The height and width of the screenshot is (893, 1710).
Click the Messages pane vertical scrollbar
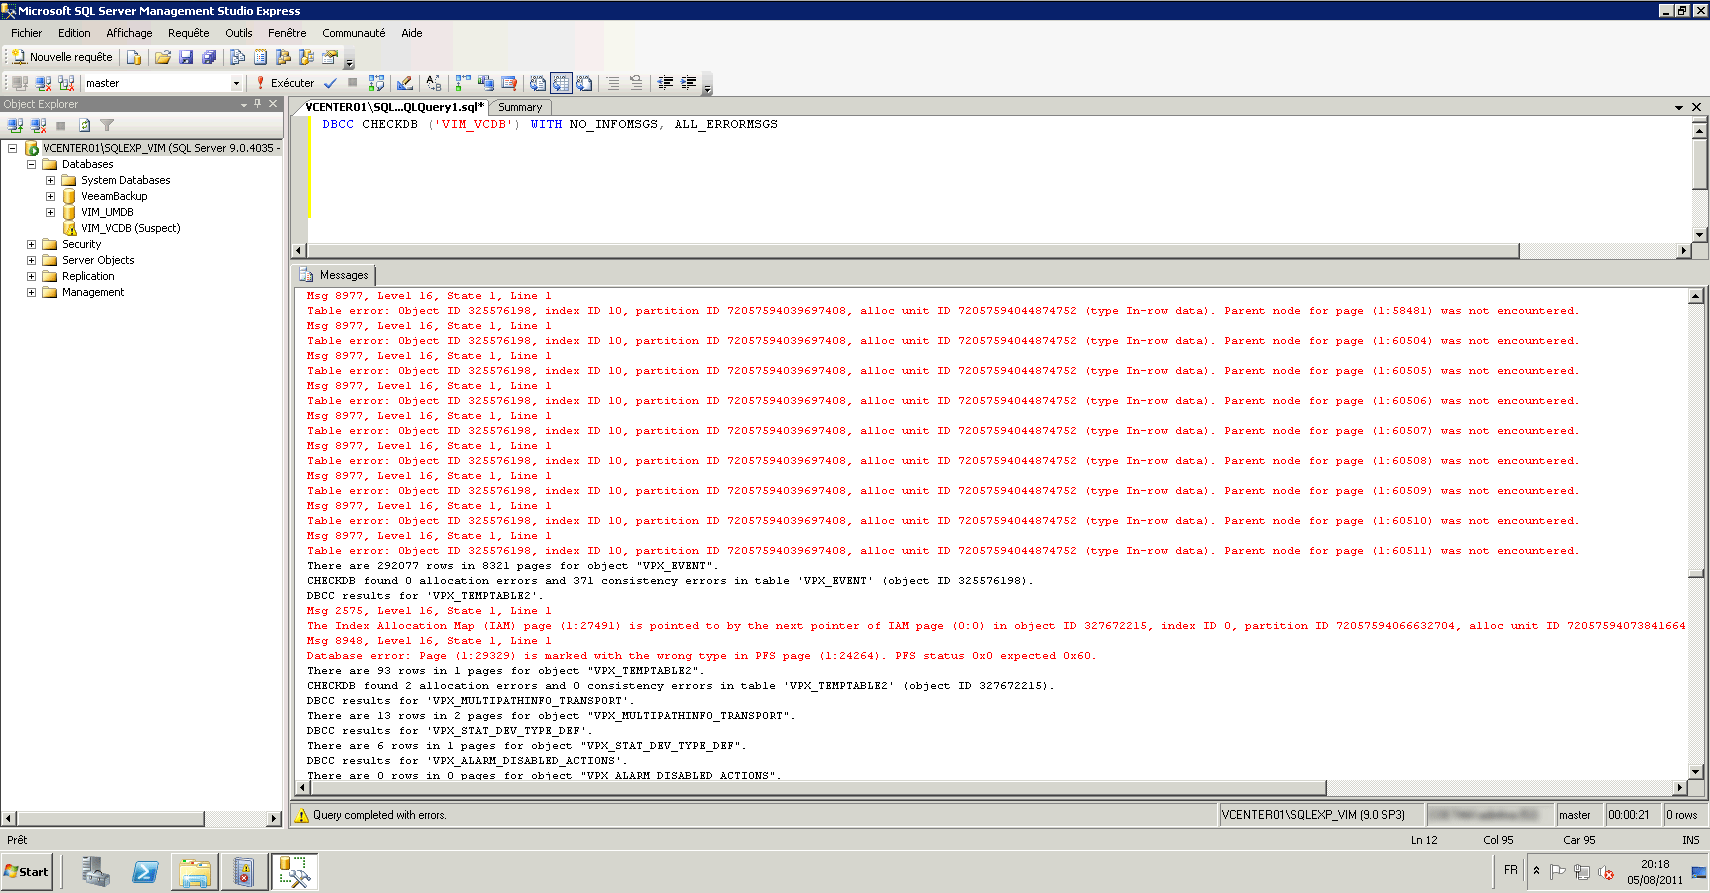(x=1696, y=533)
